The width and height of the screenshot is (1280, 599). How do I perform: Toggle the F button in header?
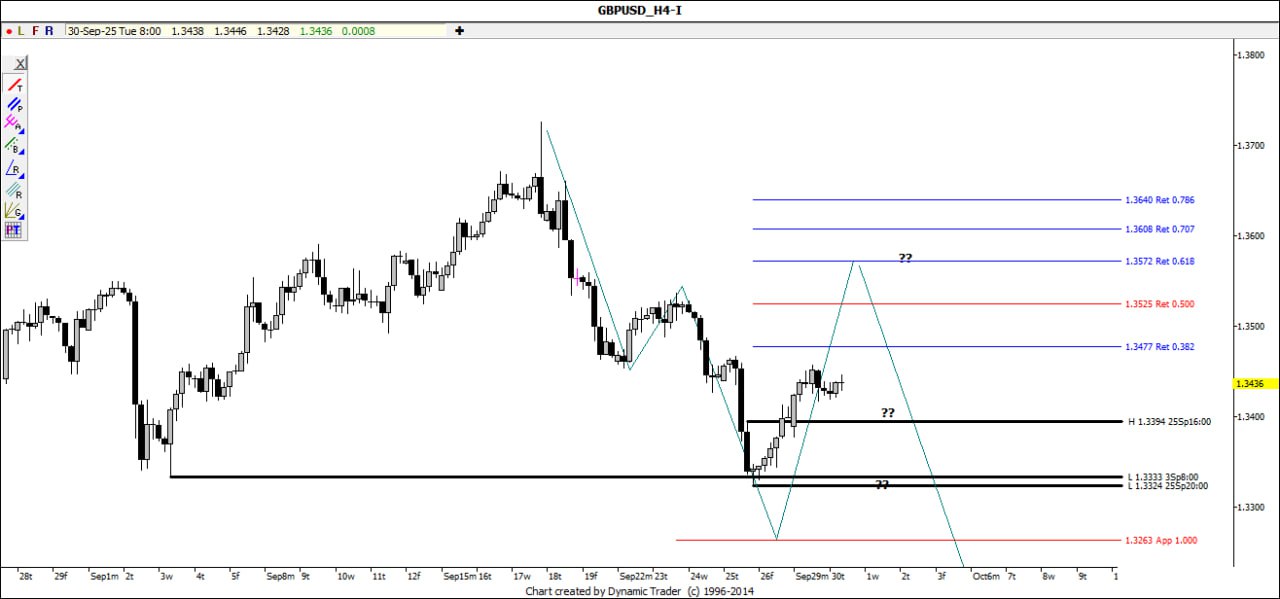[35, 31]
